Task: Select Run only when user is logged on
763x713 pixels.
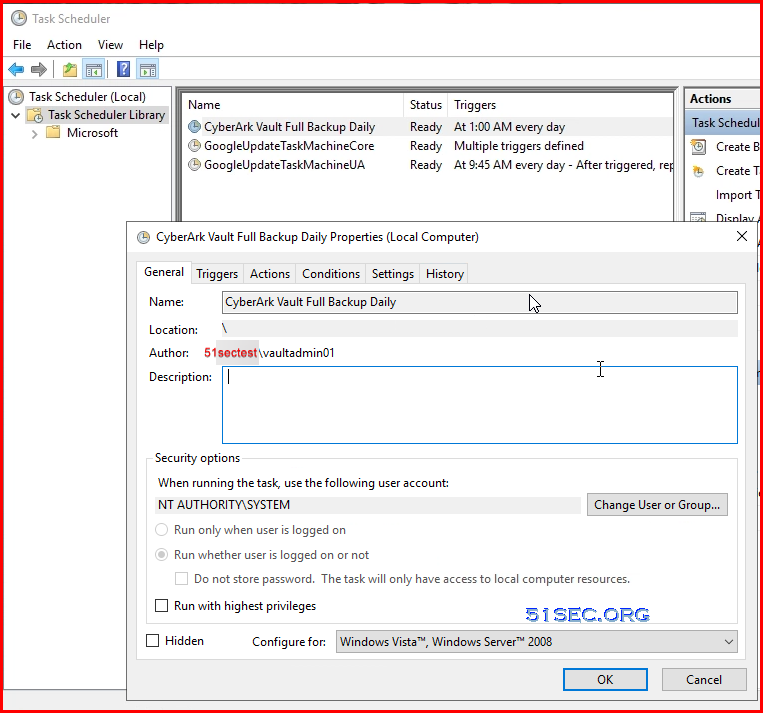Action: [162, 530]
